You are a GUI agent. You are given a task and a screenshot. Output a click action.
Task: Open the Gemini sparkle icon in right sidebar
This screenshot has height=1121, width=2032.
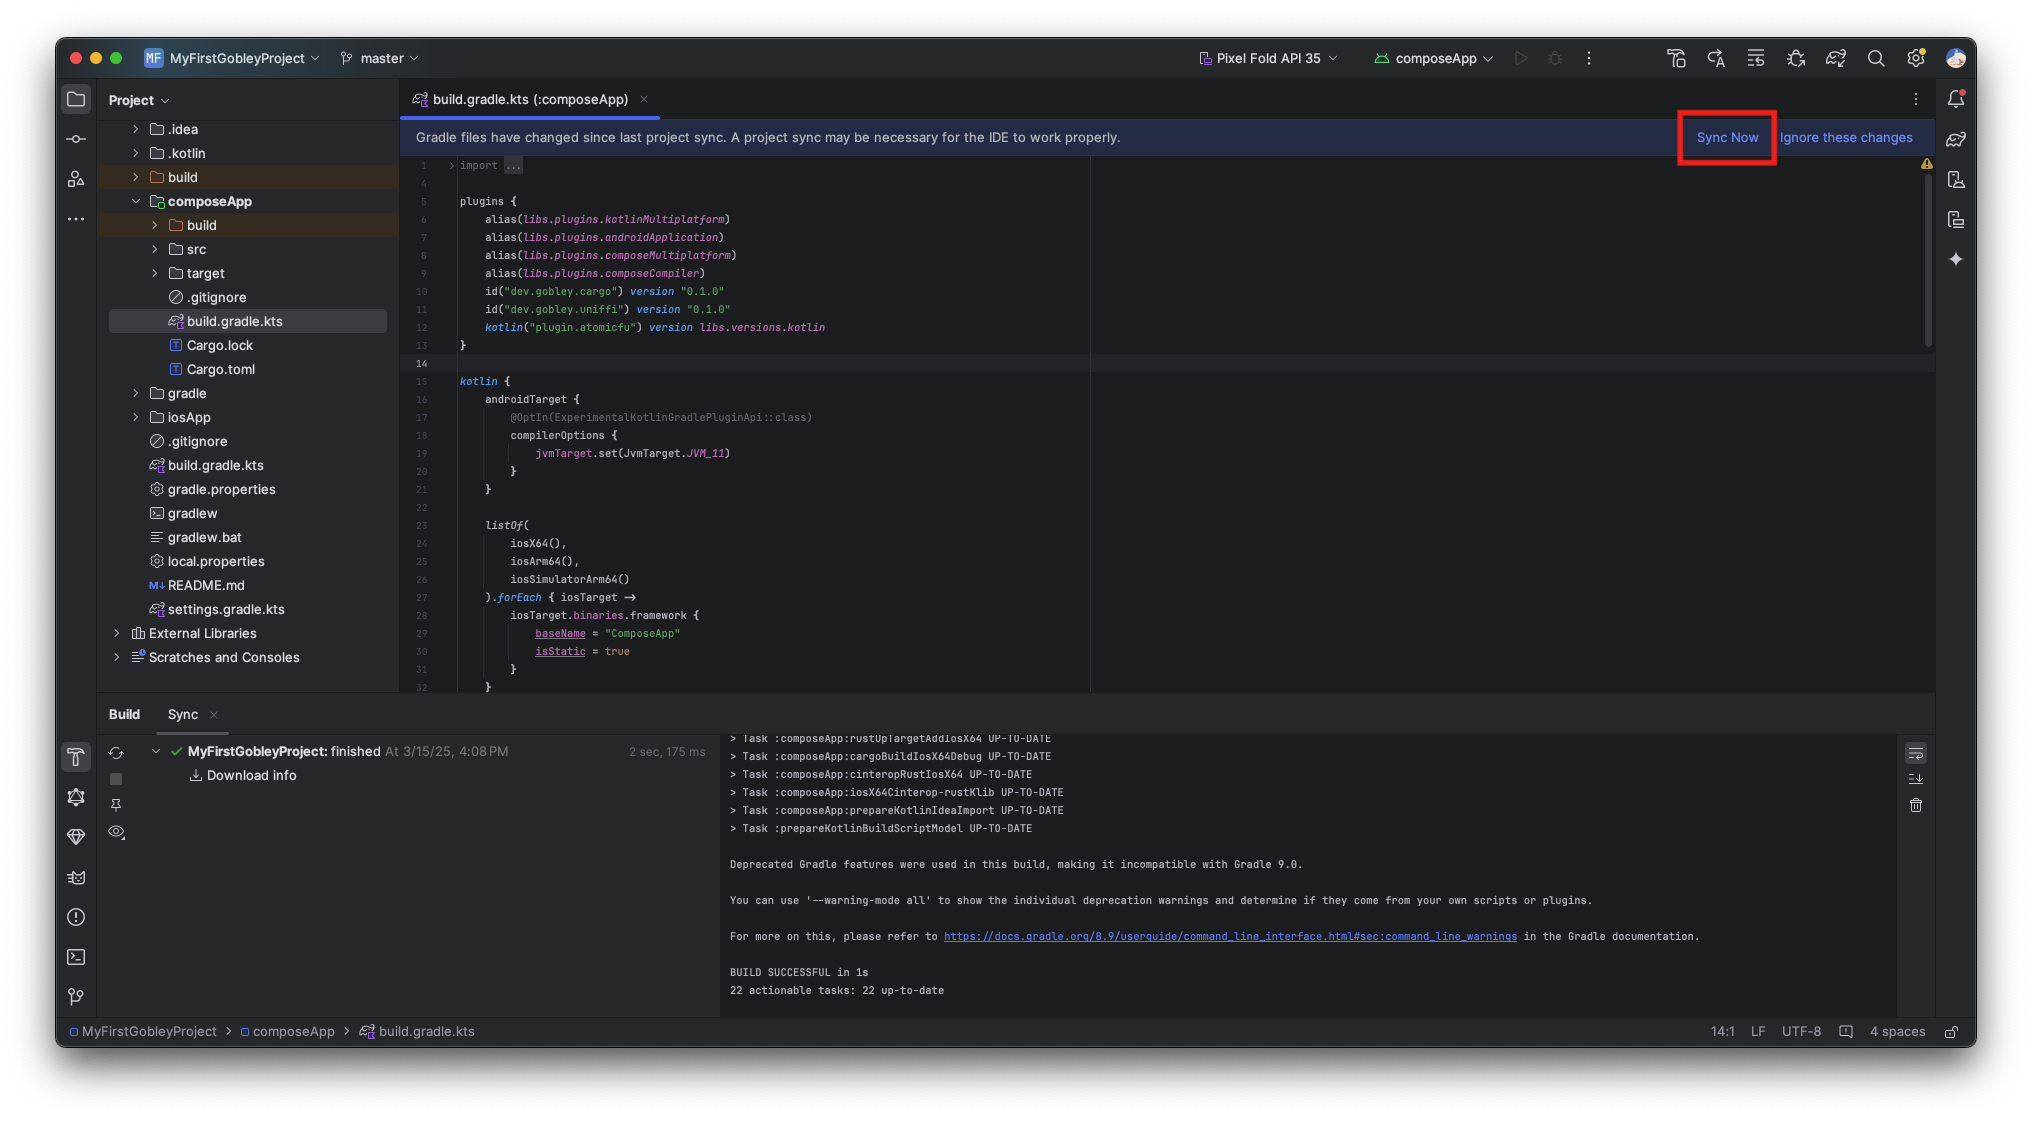(1956, 259)
